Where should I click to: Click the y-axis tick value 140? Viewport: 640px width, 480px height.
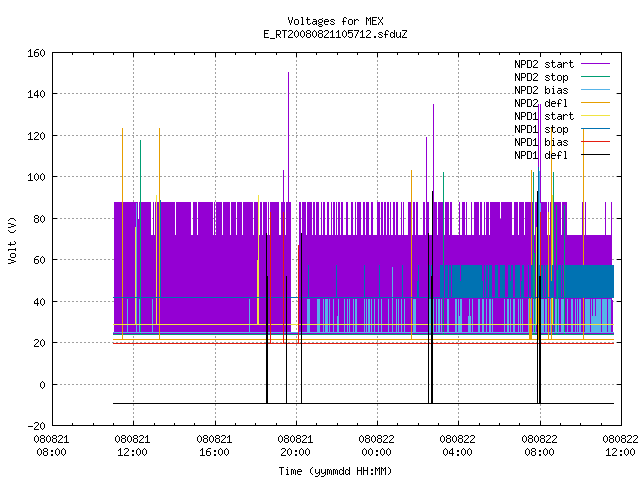pyautogui.click(x=36, y=94)
